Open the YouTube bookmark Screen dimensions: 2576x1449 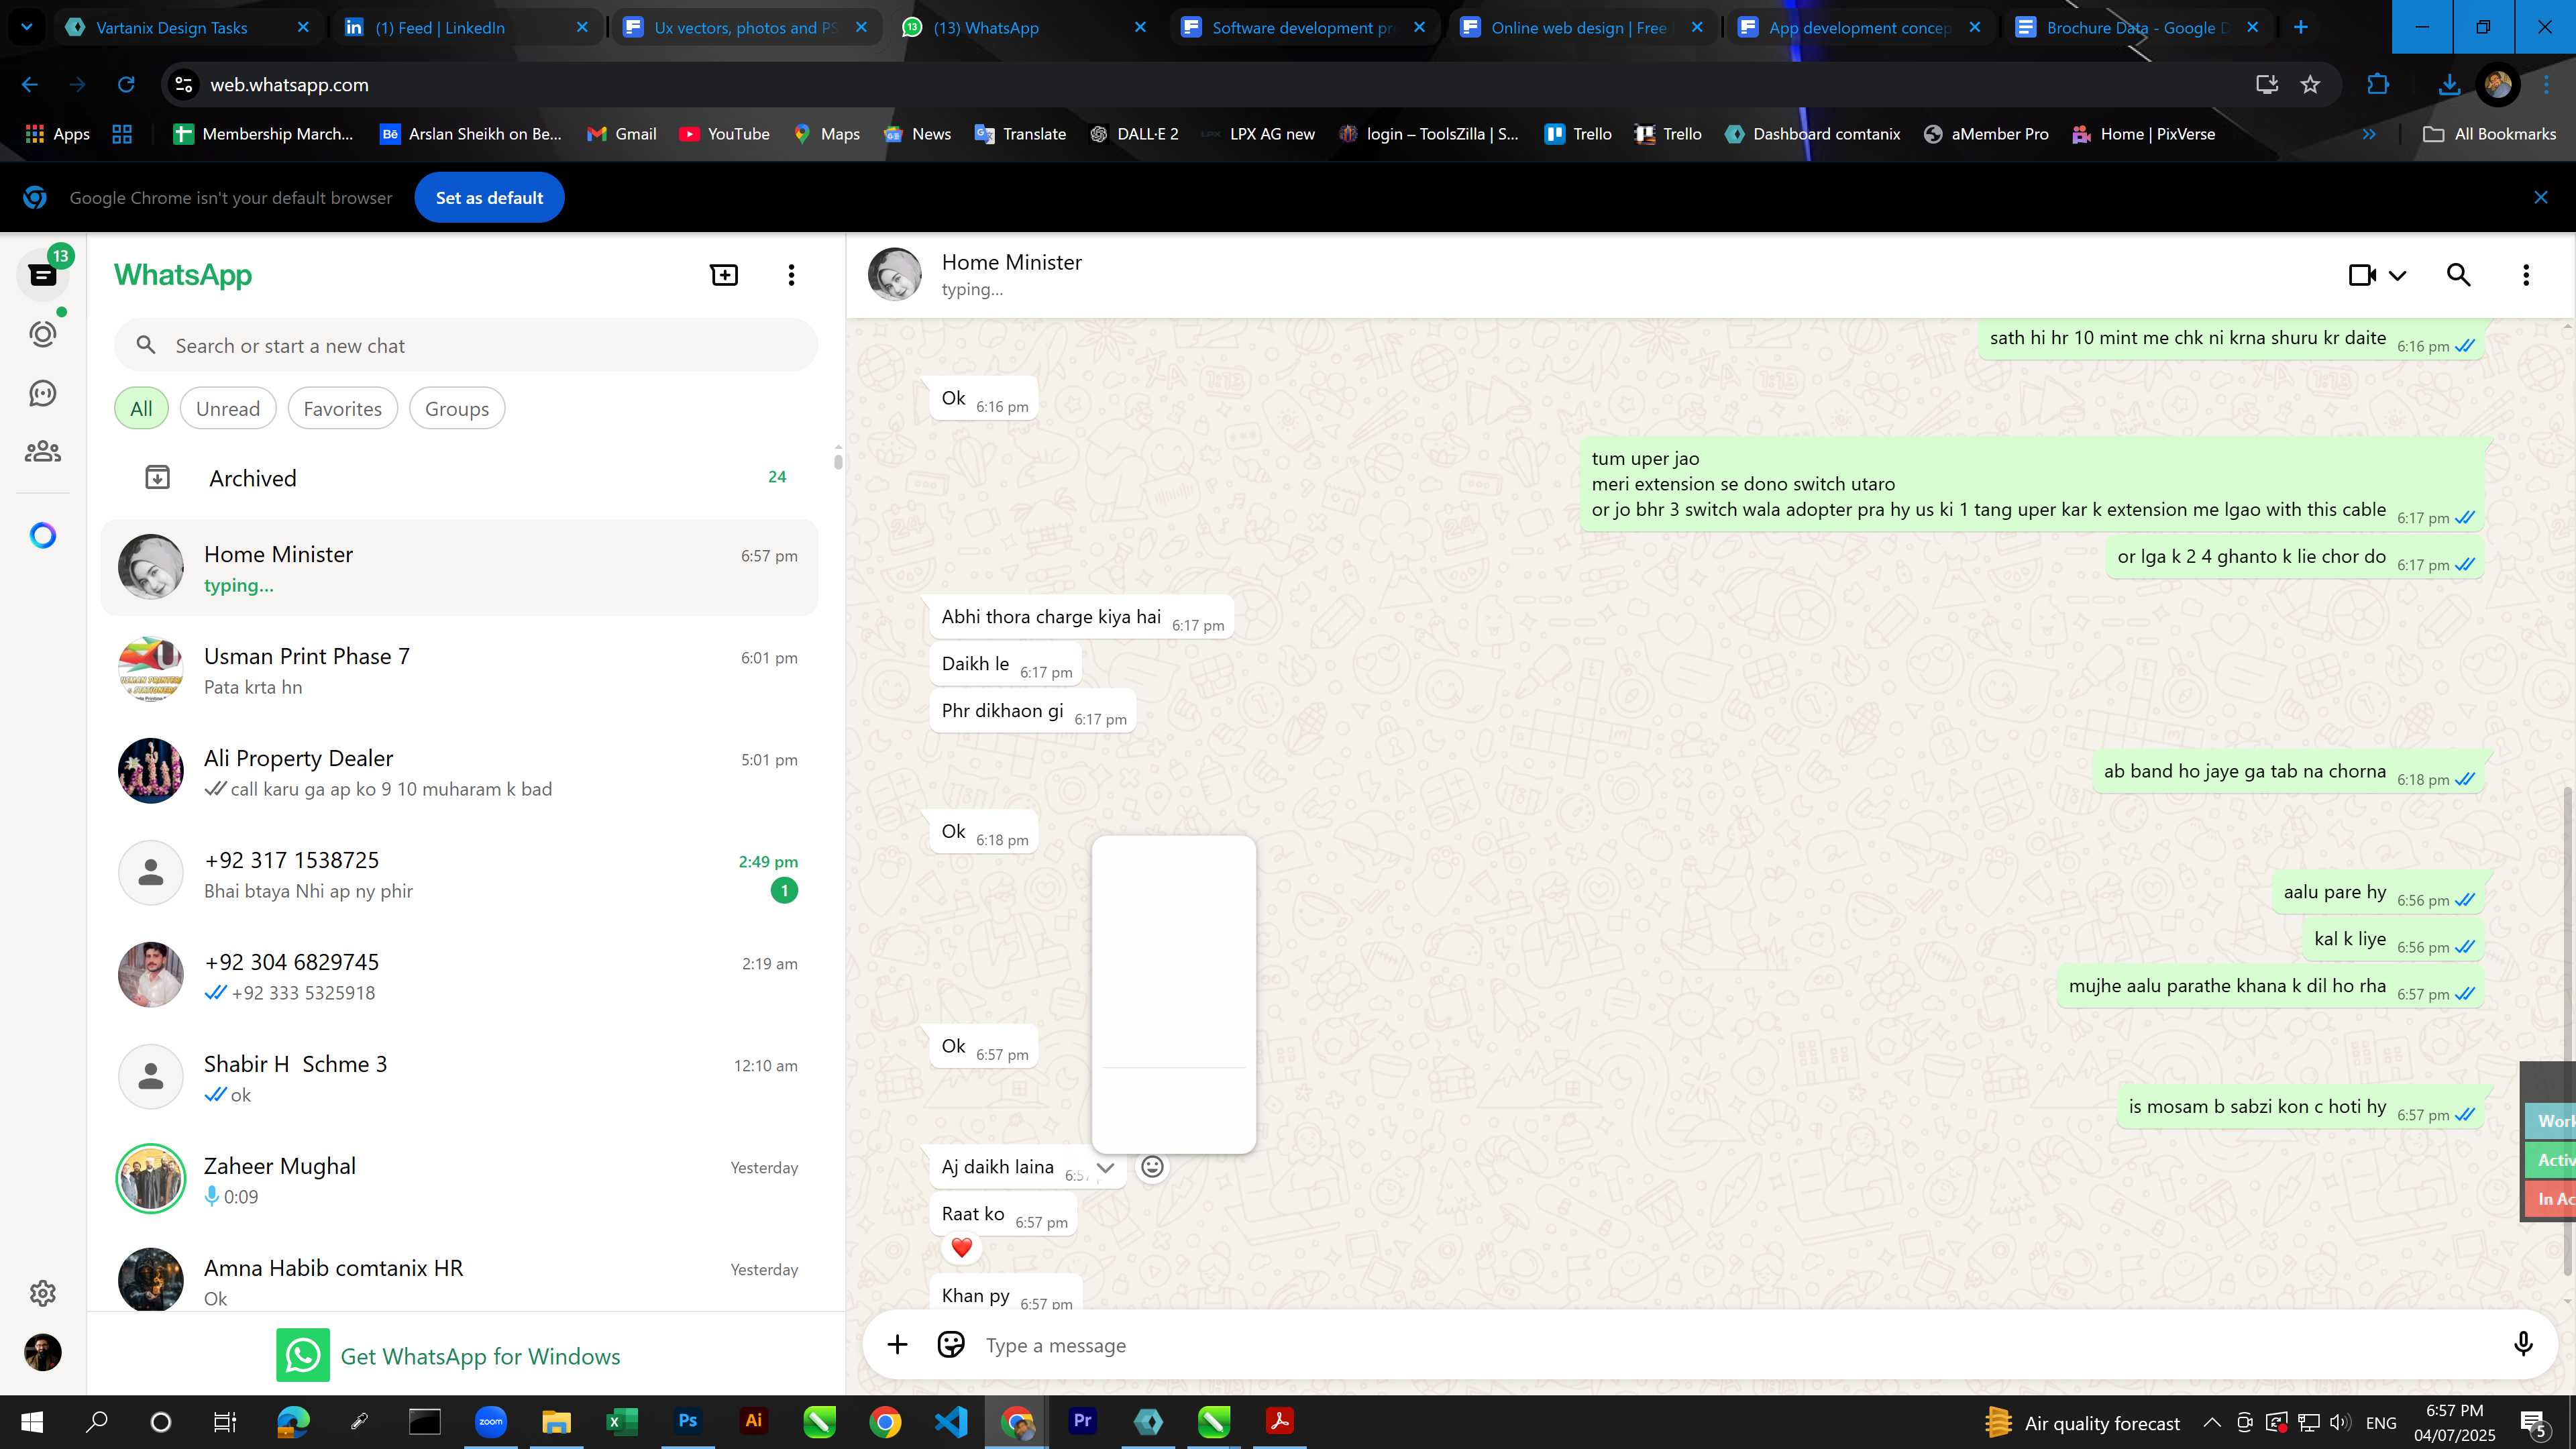724,134
